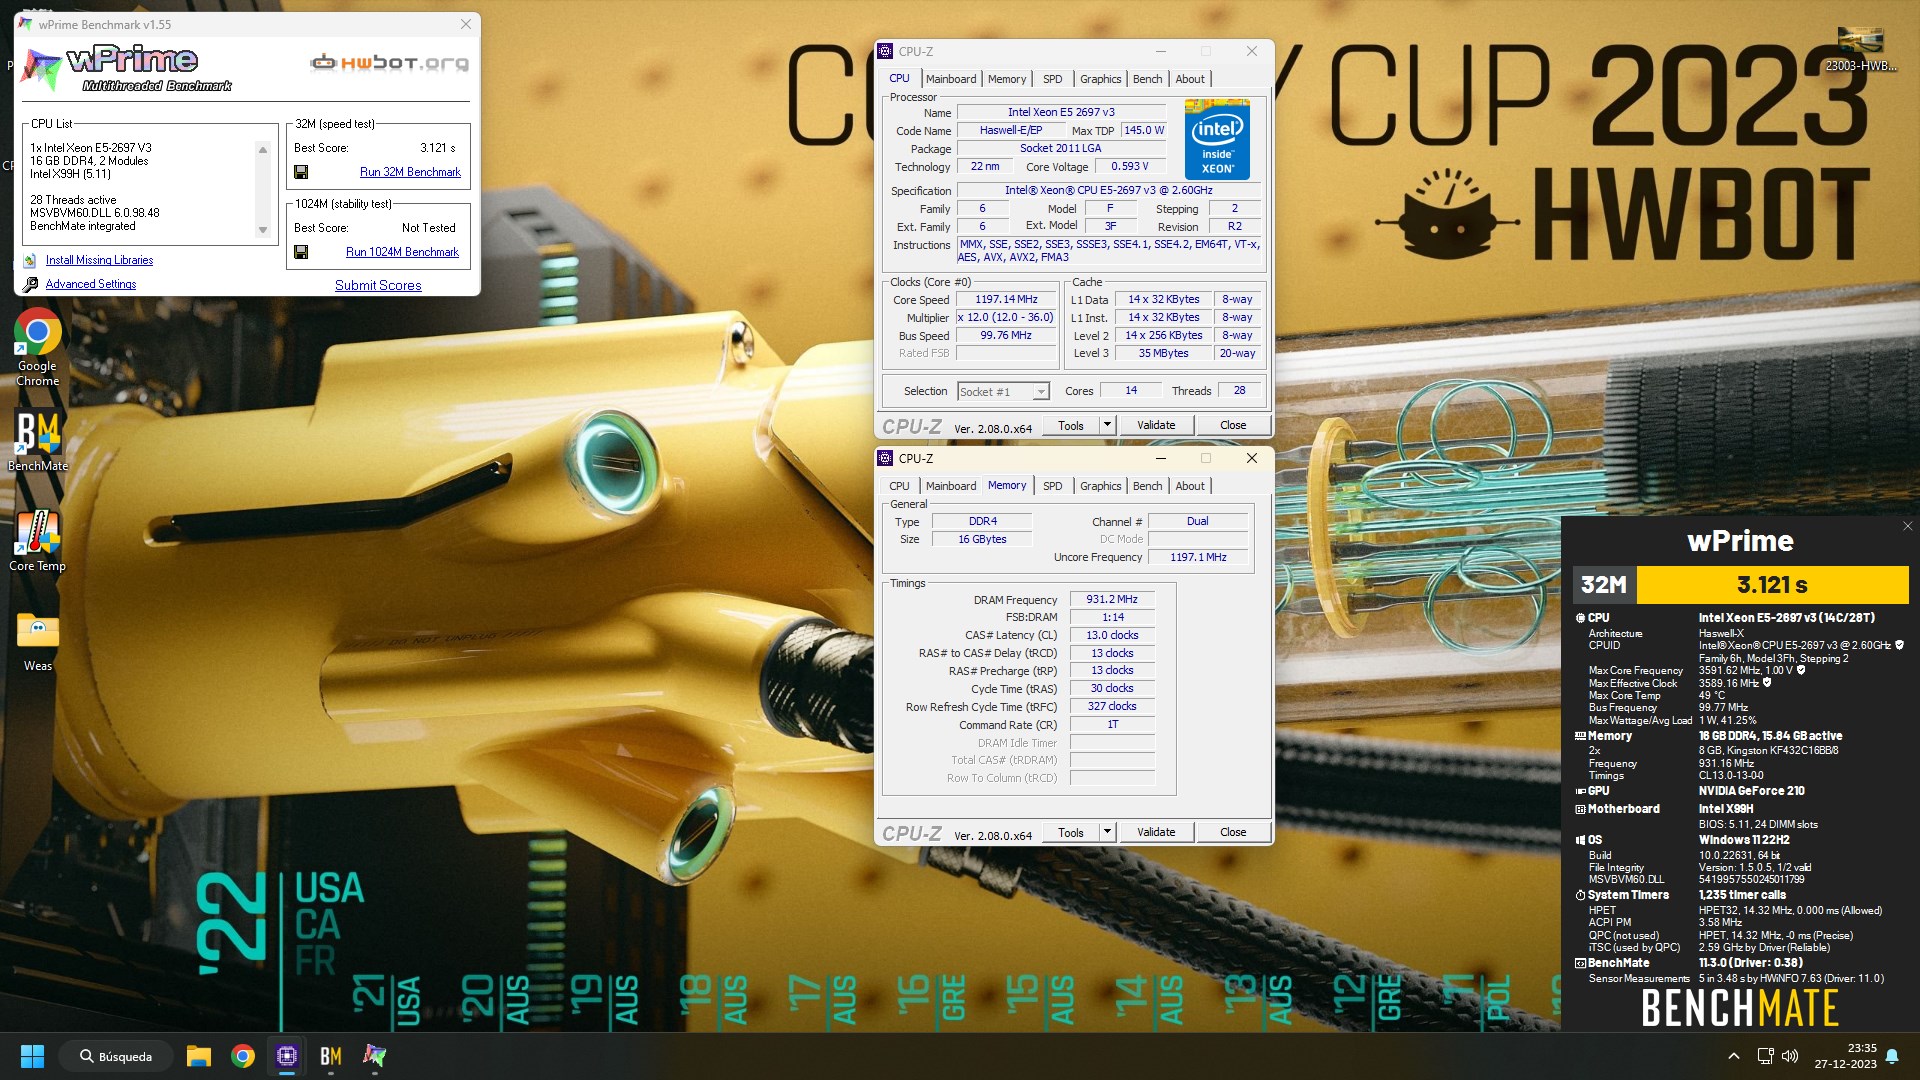
Task: Click the save icon for 1024M score
Action: click(301, 252)
